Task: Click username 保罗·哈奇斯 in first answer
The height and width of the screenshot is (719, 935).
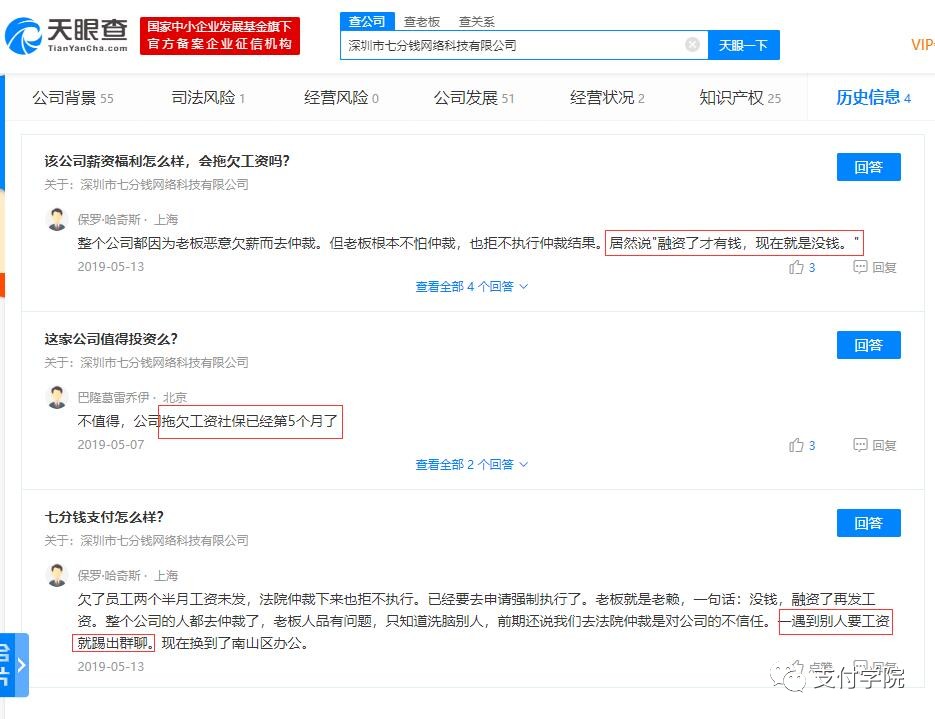Action: 109,220
